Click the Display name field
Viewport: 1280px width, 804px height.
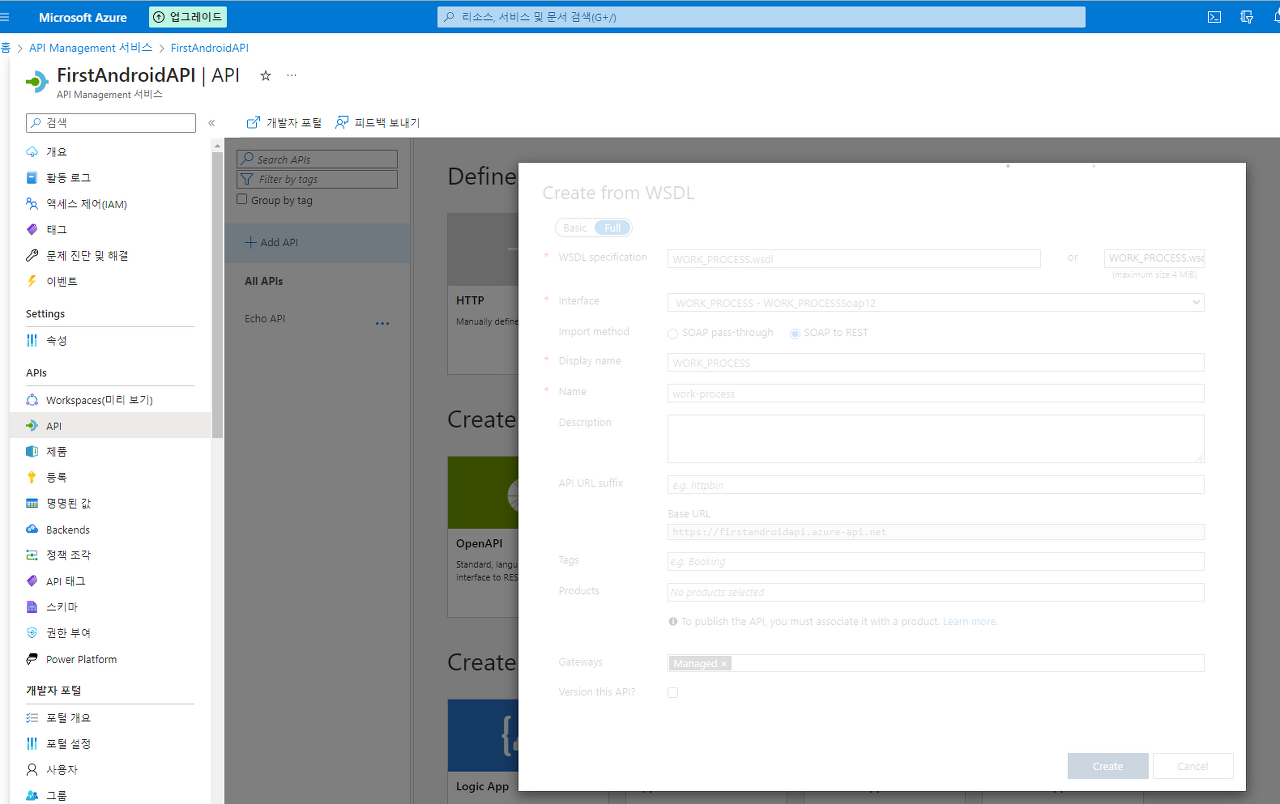point(936,362)
